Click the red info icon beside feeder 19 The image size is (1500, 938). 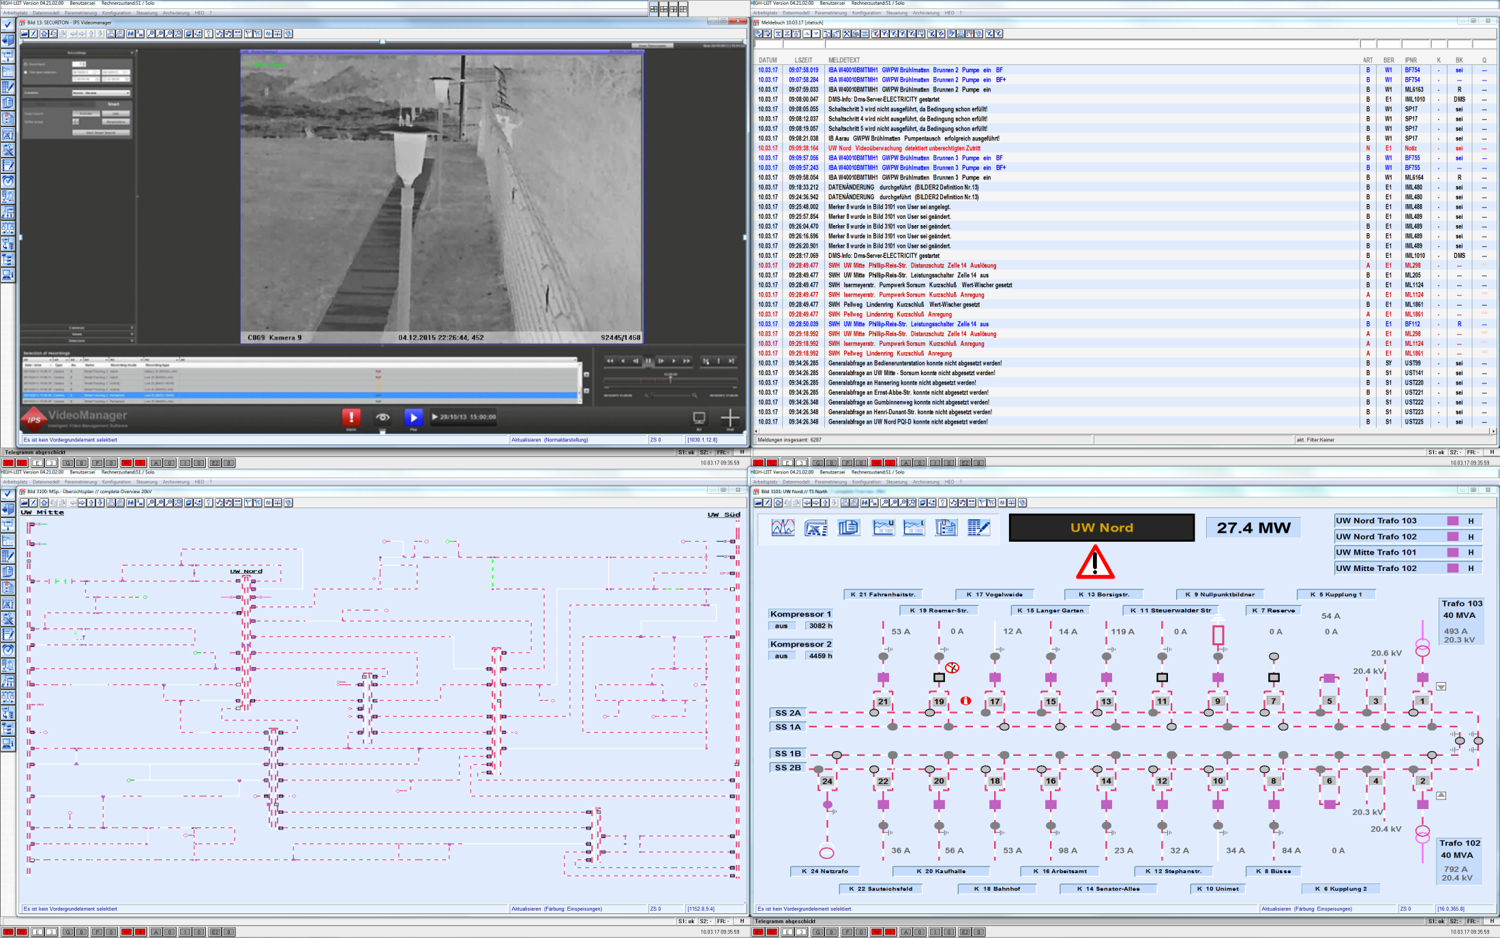pyautogui.click(x=966, y=701)
